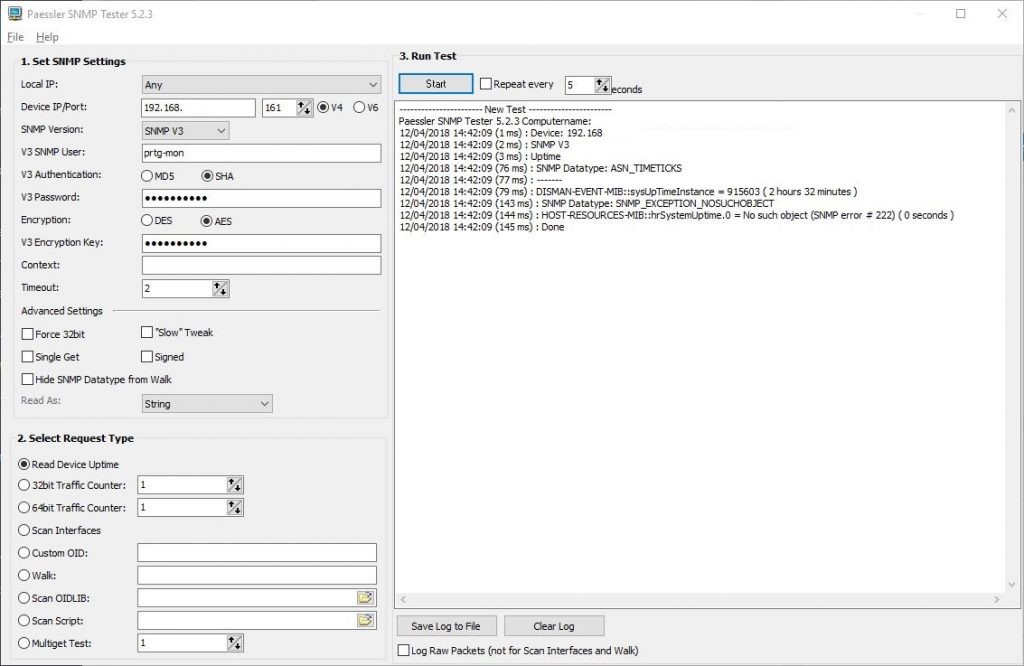Click the log scroll-right arrow

(x=997, y=599)
